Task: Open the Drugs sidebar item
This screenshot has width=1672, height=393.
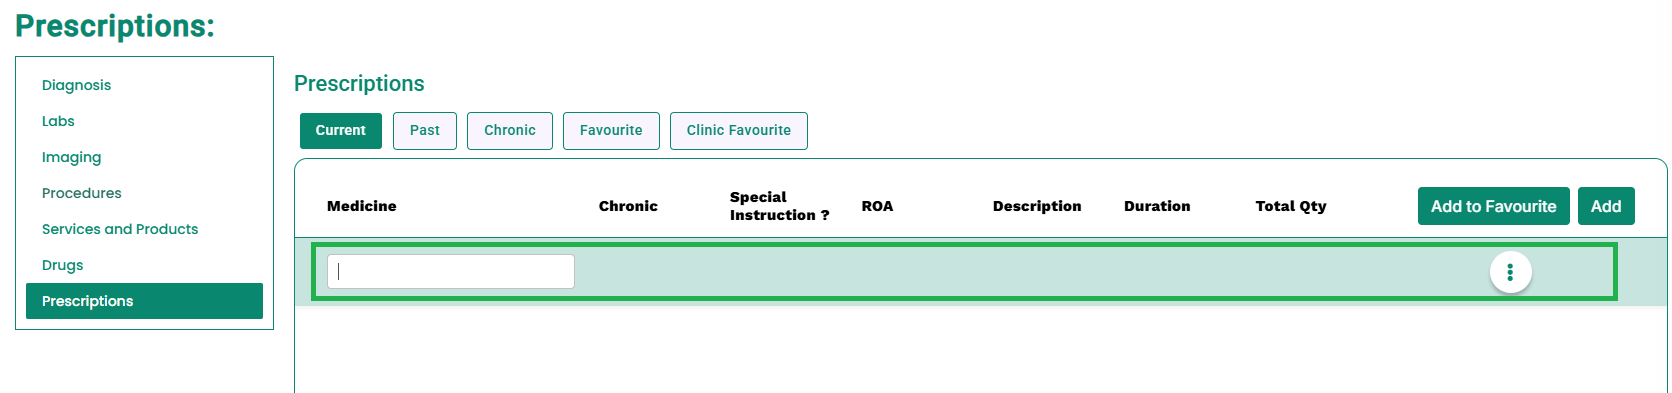Action: [62, 265]
